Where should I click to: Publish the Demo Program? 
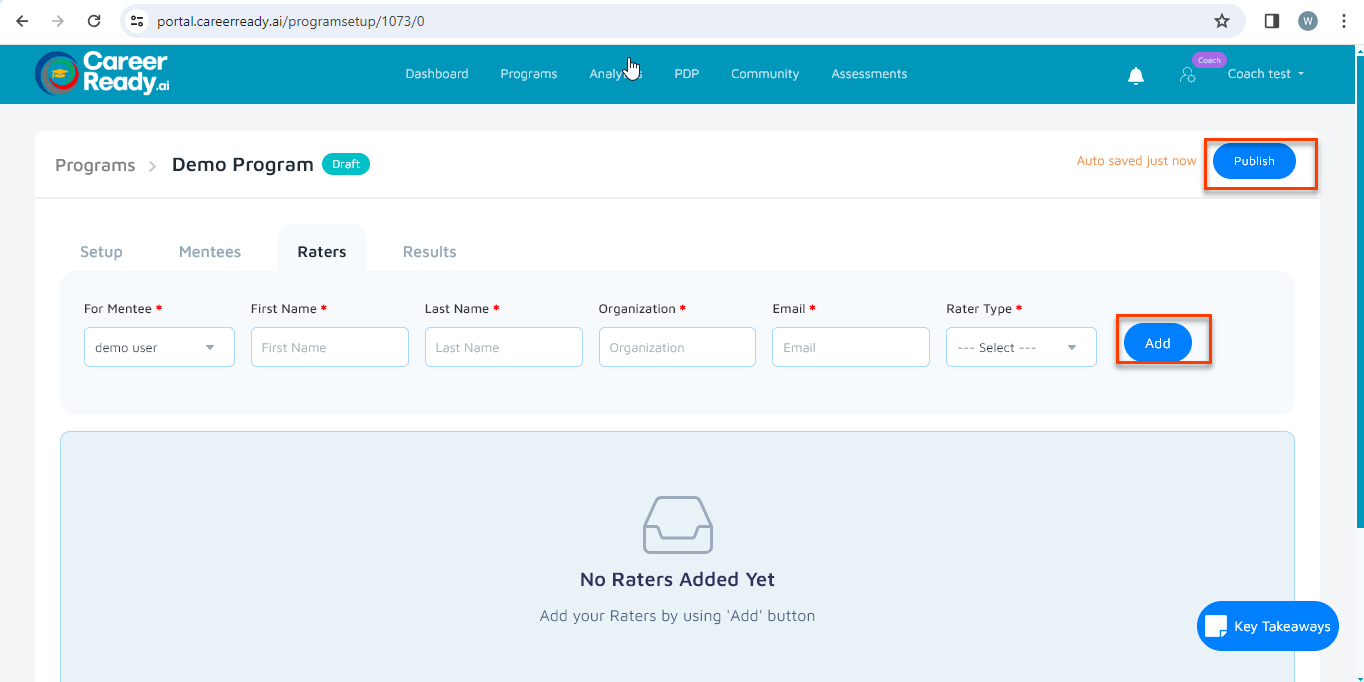click(x=1254, y=161)
